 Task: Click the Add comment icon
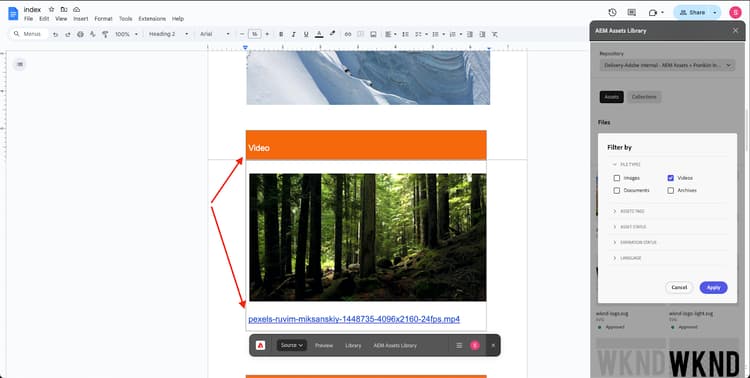(x=361, y=34)
